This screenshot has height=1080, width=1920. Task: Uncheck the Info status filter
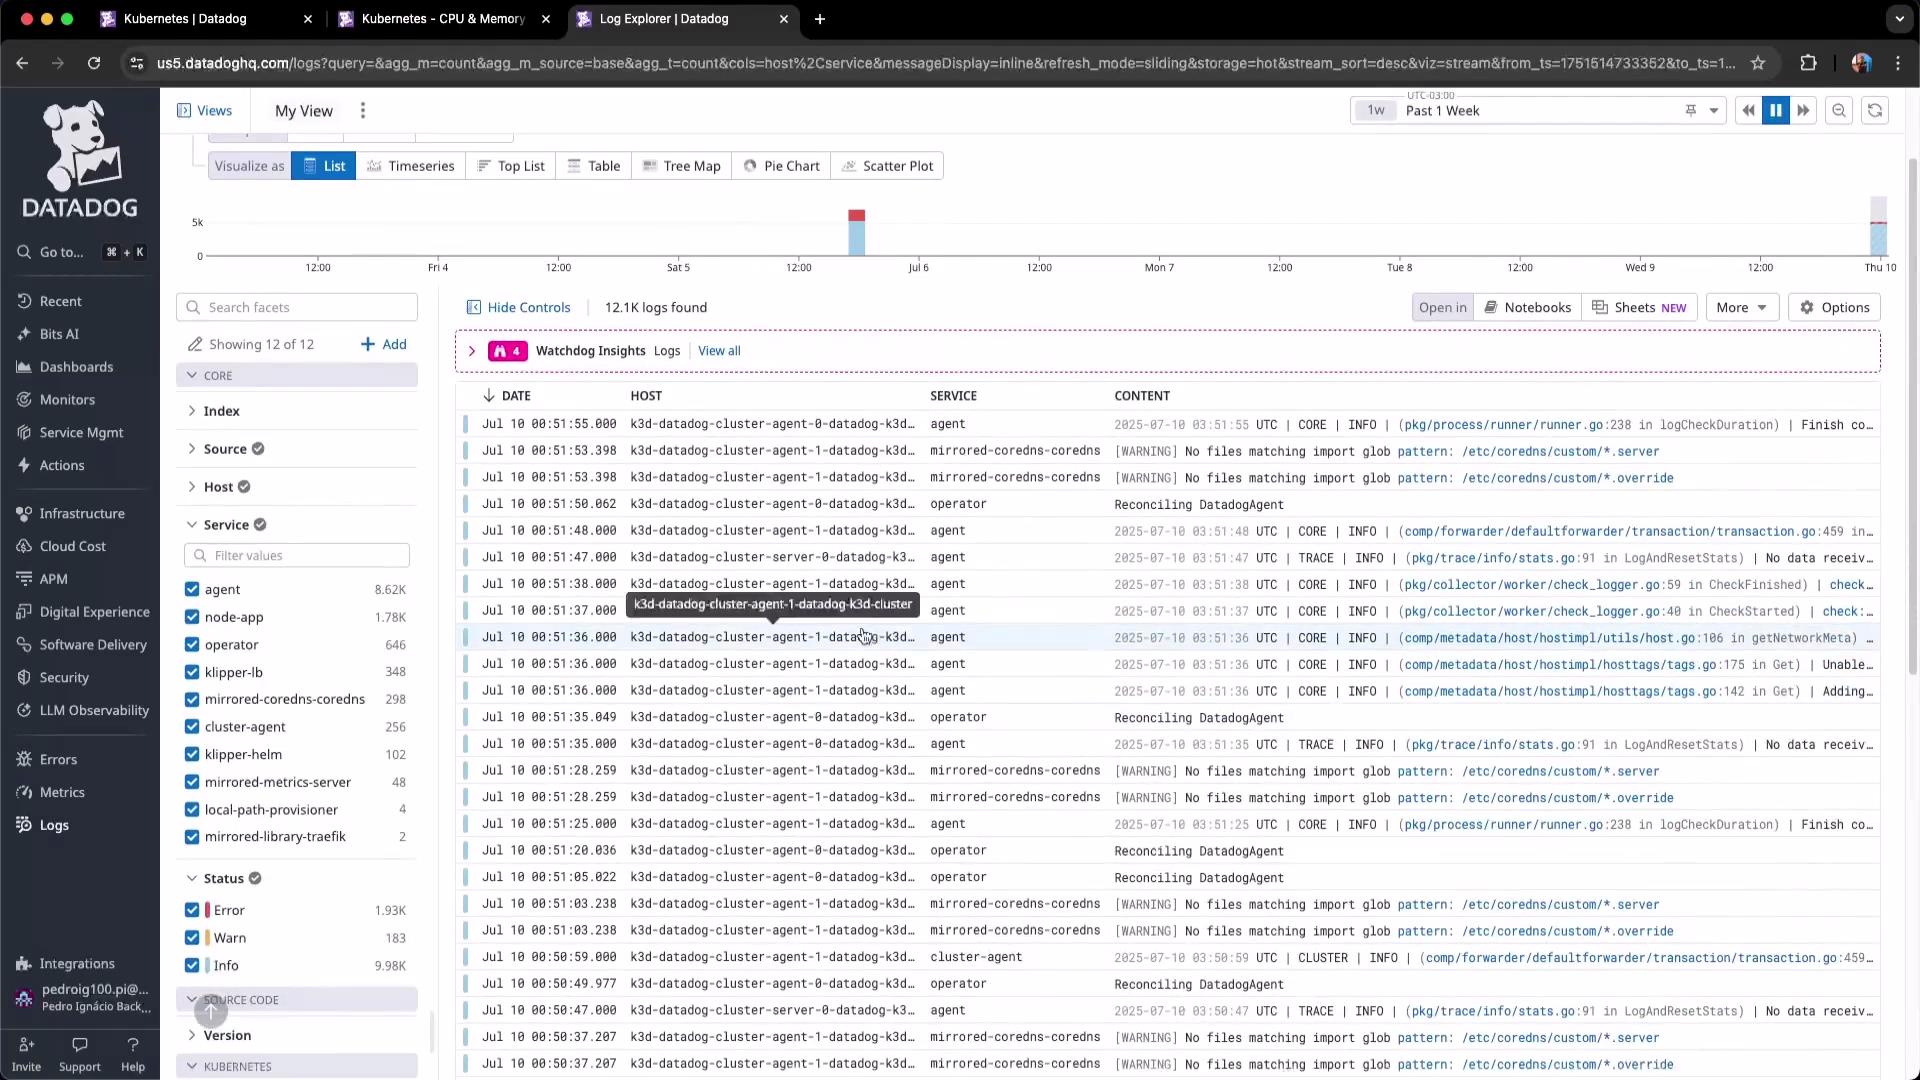pyautogui.click(x=192, y=965)
